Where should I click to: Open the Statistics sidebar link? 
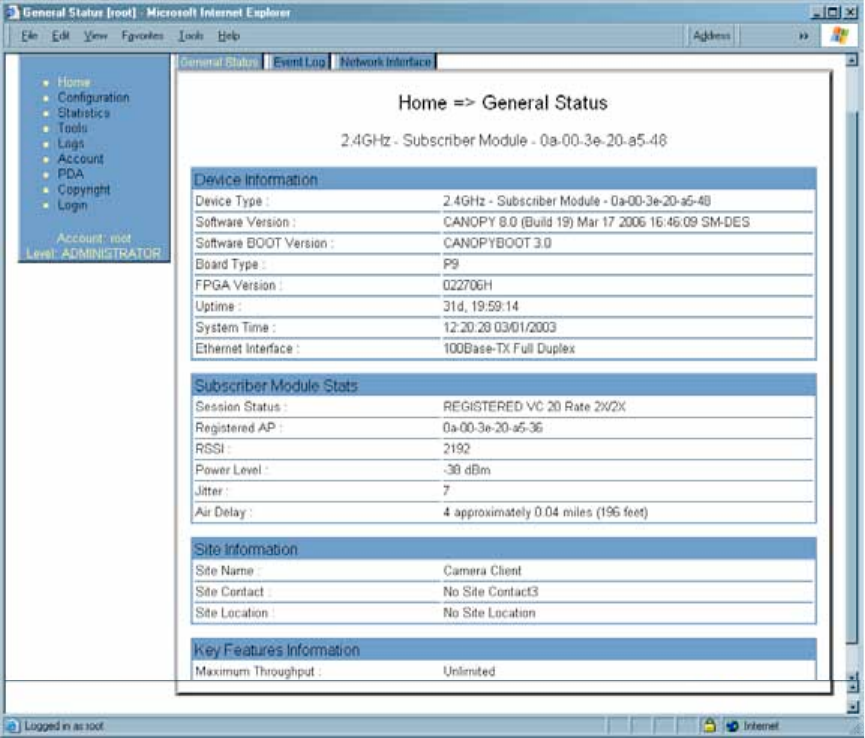(x=83, y=113)
